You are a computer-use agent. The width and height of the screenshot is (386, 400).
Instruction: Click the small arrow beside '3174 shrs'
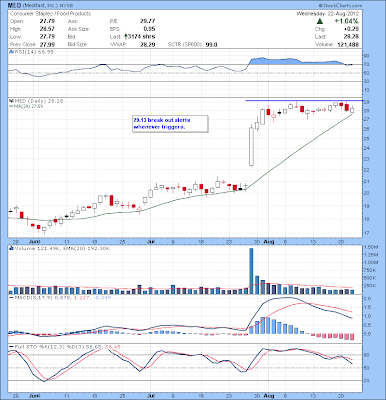coord(126,36)
